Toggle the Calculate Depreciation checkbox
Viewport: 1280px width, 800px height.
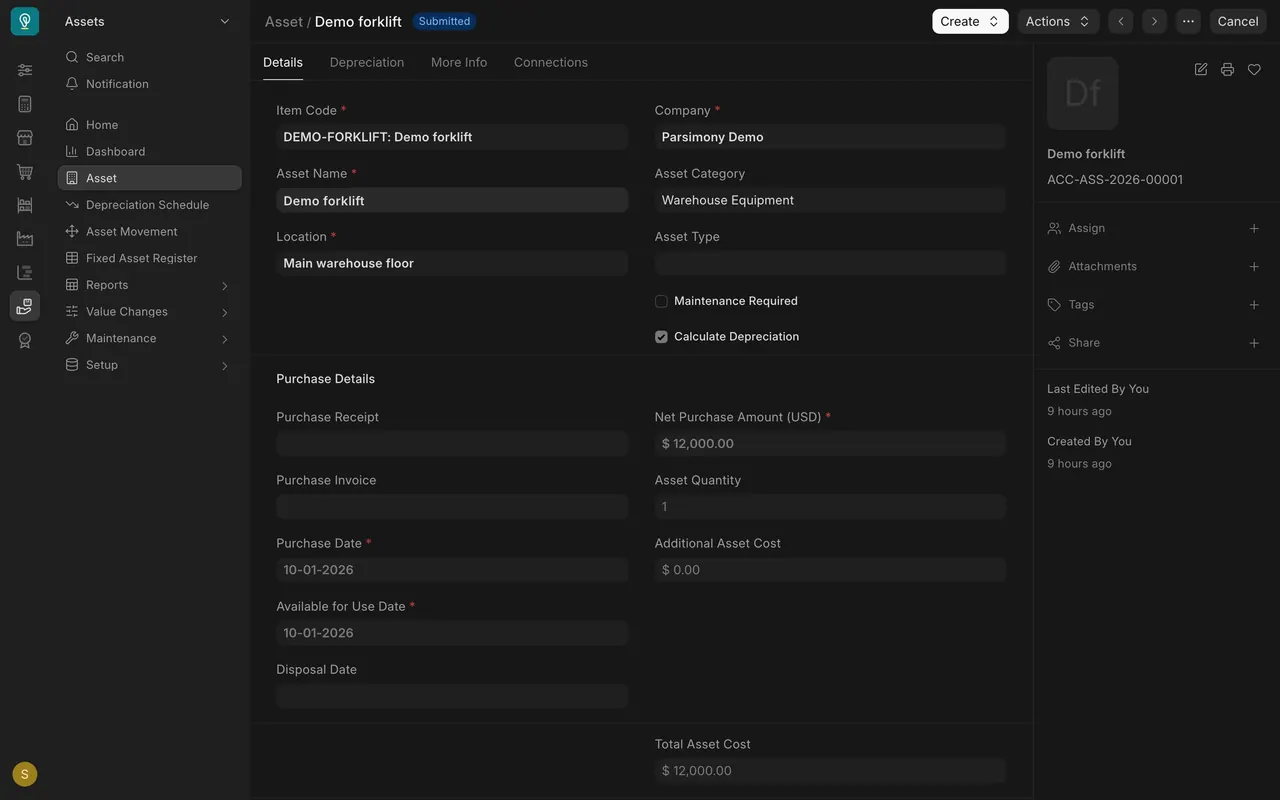coord(661,337)
